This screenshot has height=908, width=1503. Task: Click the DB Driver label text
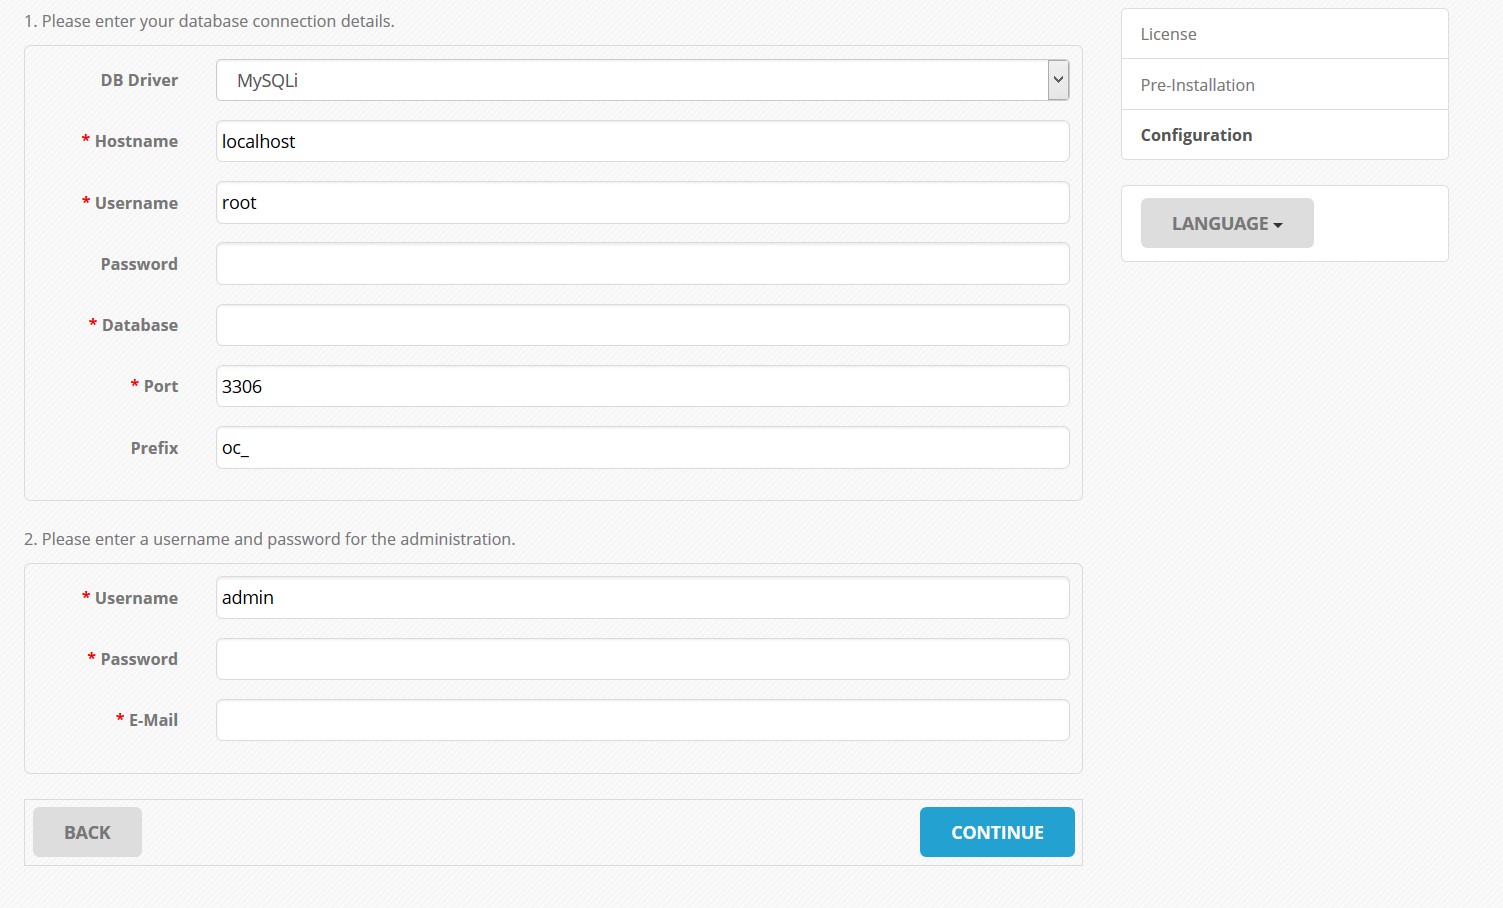click(139, 80)
